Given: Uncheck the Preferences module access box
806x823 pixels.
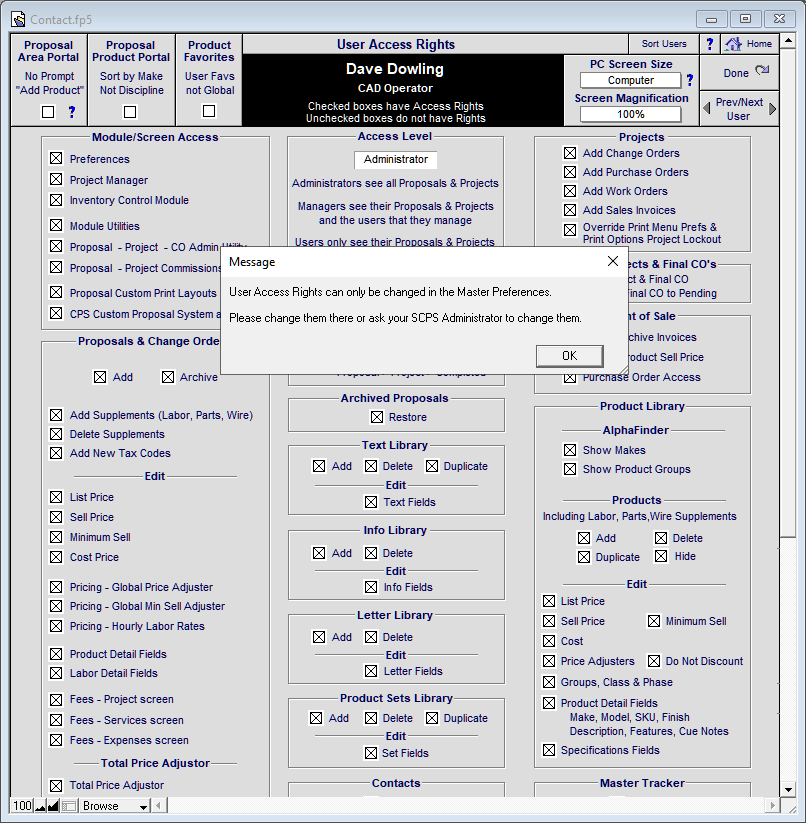Looking at the screenshot, I should click(x=56, y=158).
